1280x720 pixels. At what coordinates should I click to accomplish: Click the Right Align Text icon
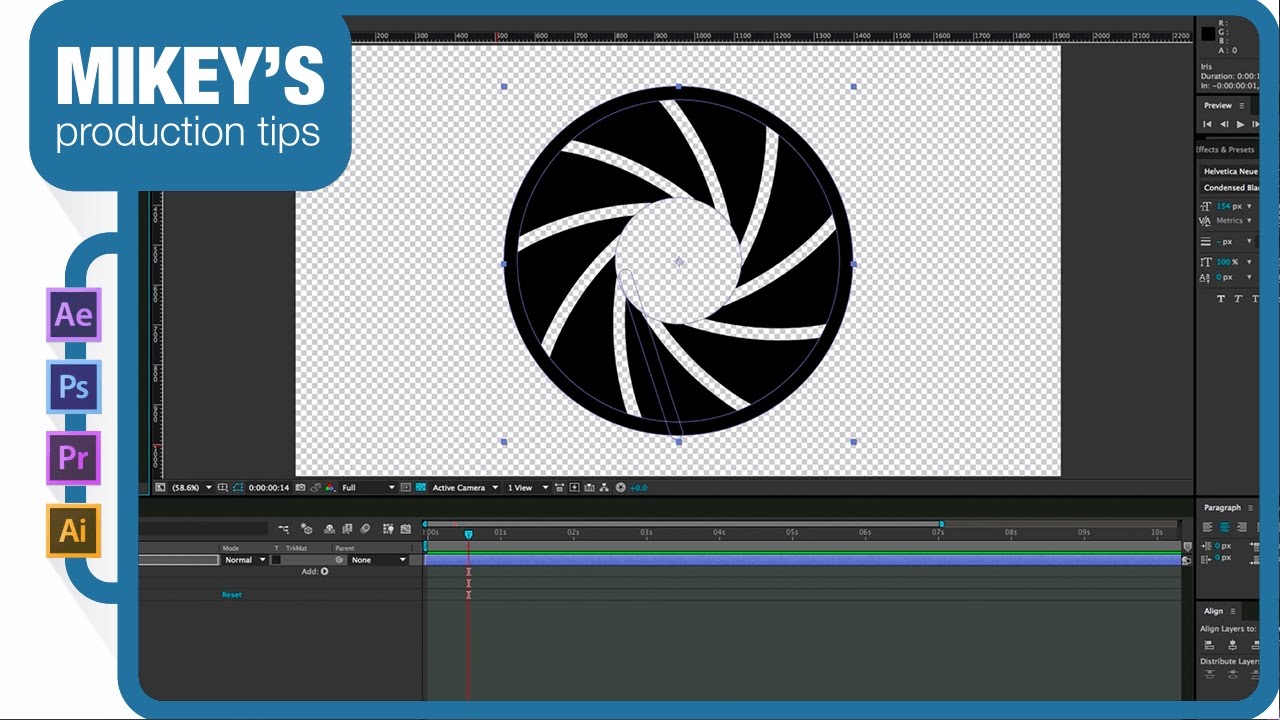1241,527
